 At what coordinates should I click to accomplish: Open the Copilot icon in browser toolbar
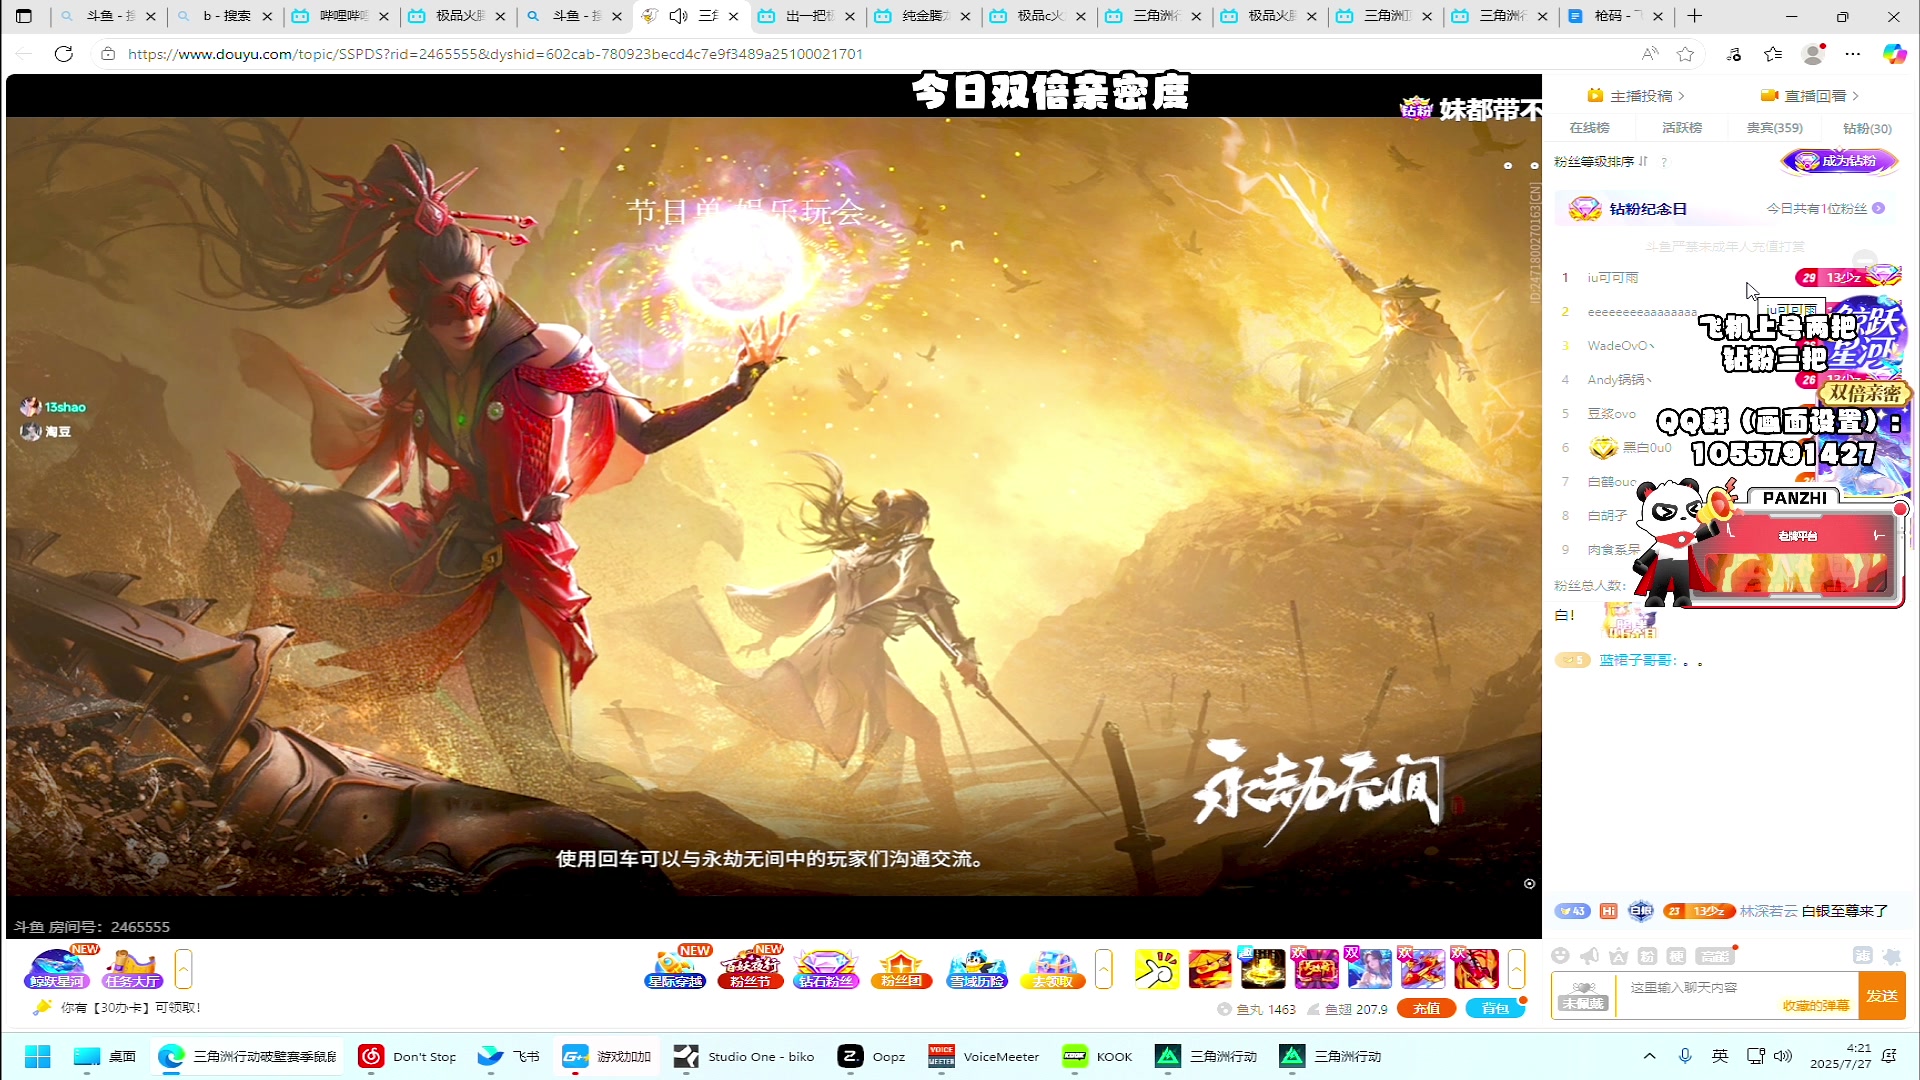coord(1894,54)
